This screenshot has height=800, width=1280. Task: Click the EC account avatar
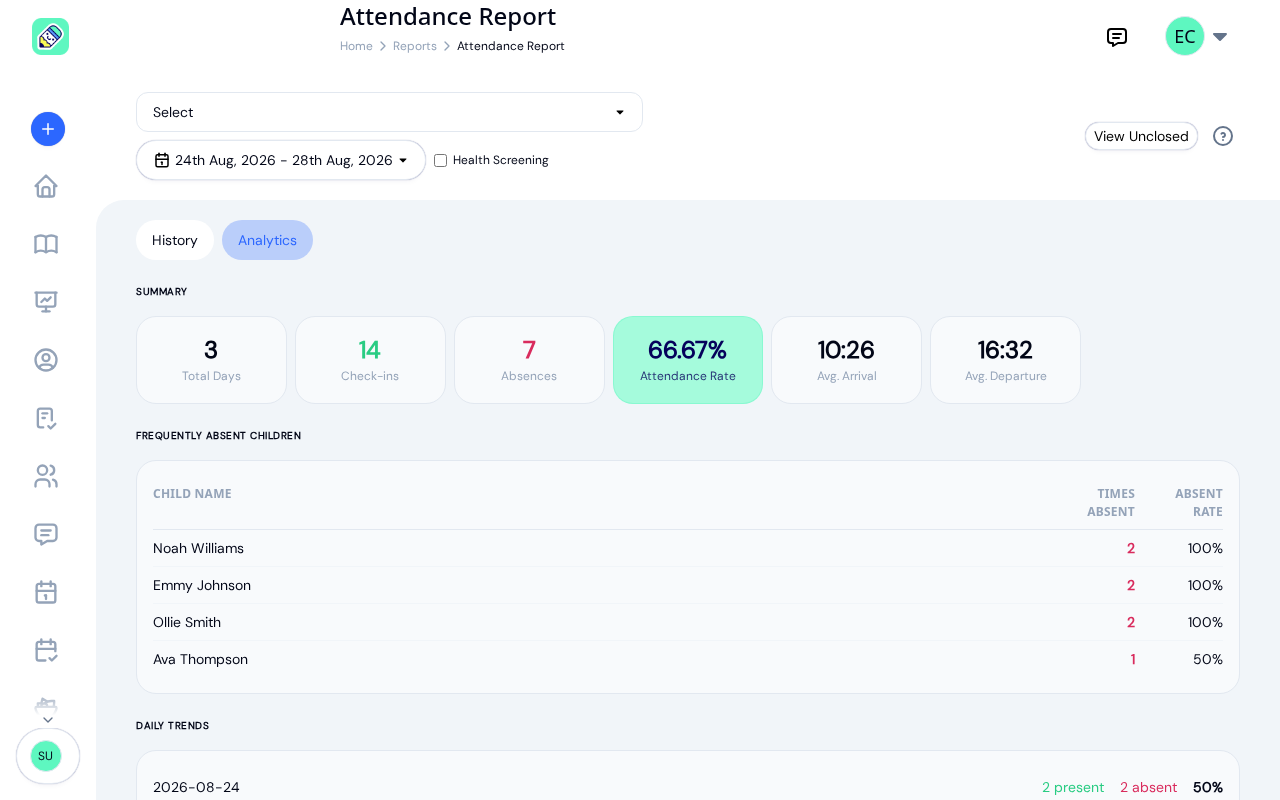click(x=1185, y=36)
